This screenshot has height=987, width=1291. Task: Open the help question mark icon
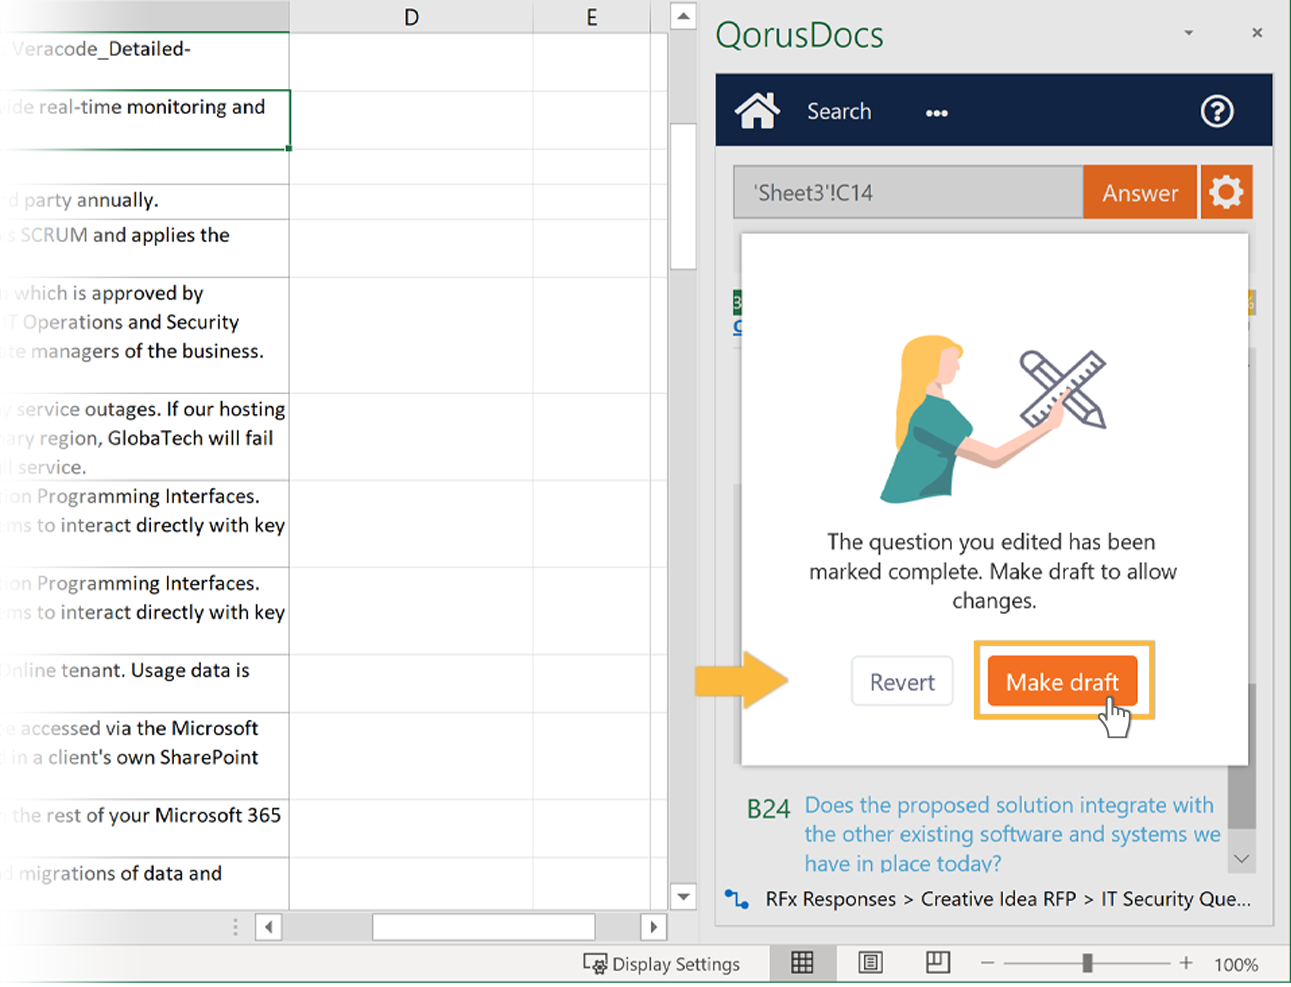point(1216,111)
